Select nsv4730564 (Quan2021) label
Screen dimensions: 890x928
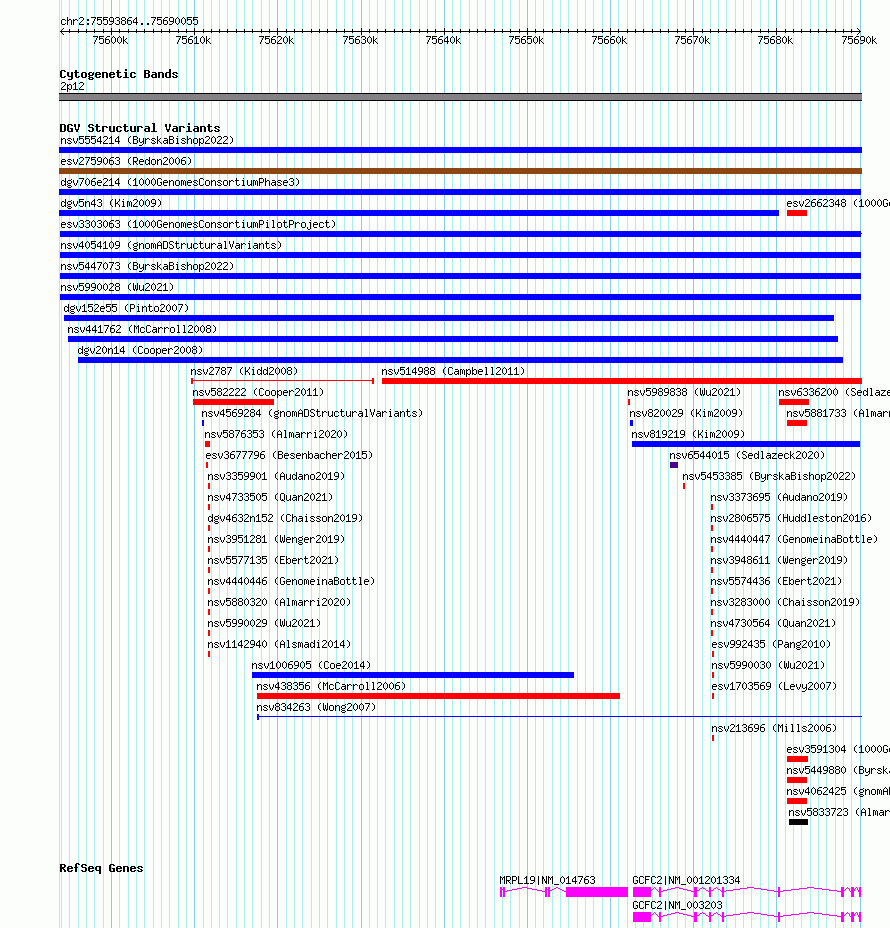(x=773, y=623)
